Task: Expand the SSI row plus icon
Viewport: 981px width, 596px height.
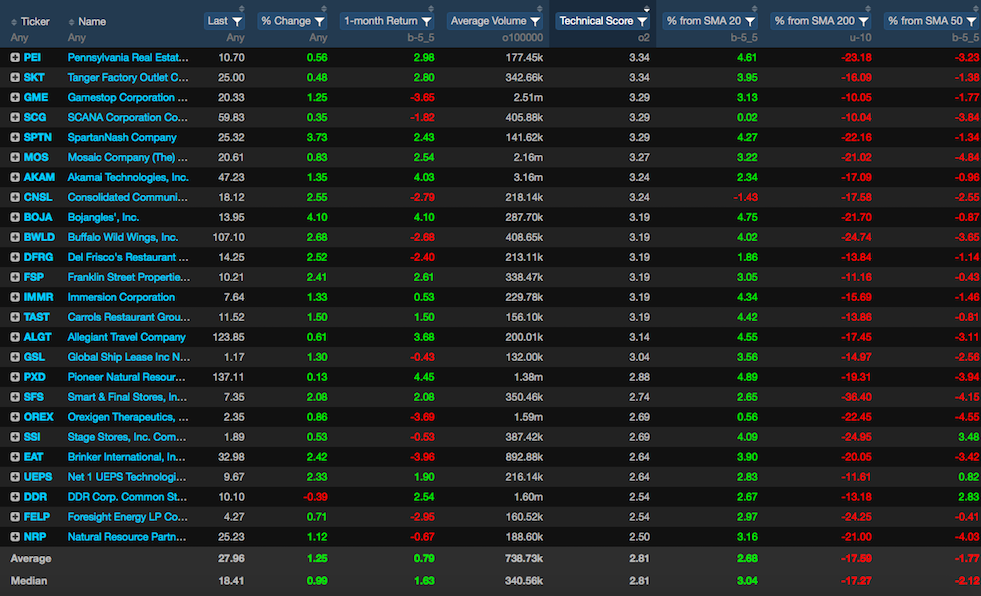Action: click(15, 437)
